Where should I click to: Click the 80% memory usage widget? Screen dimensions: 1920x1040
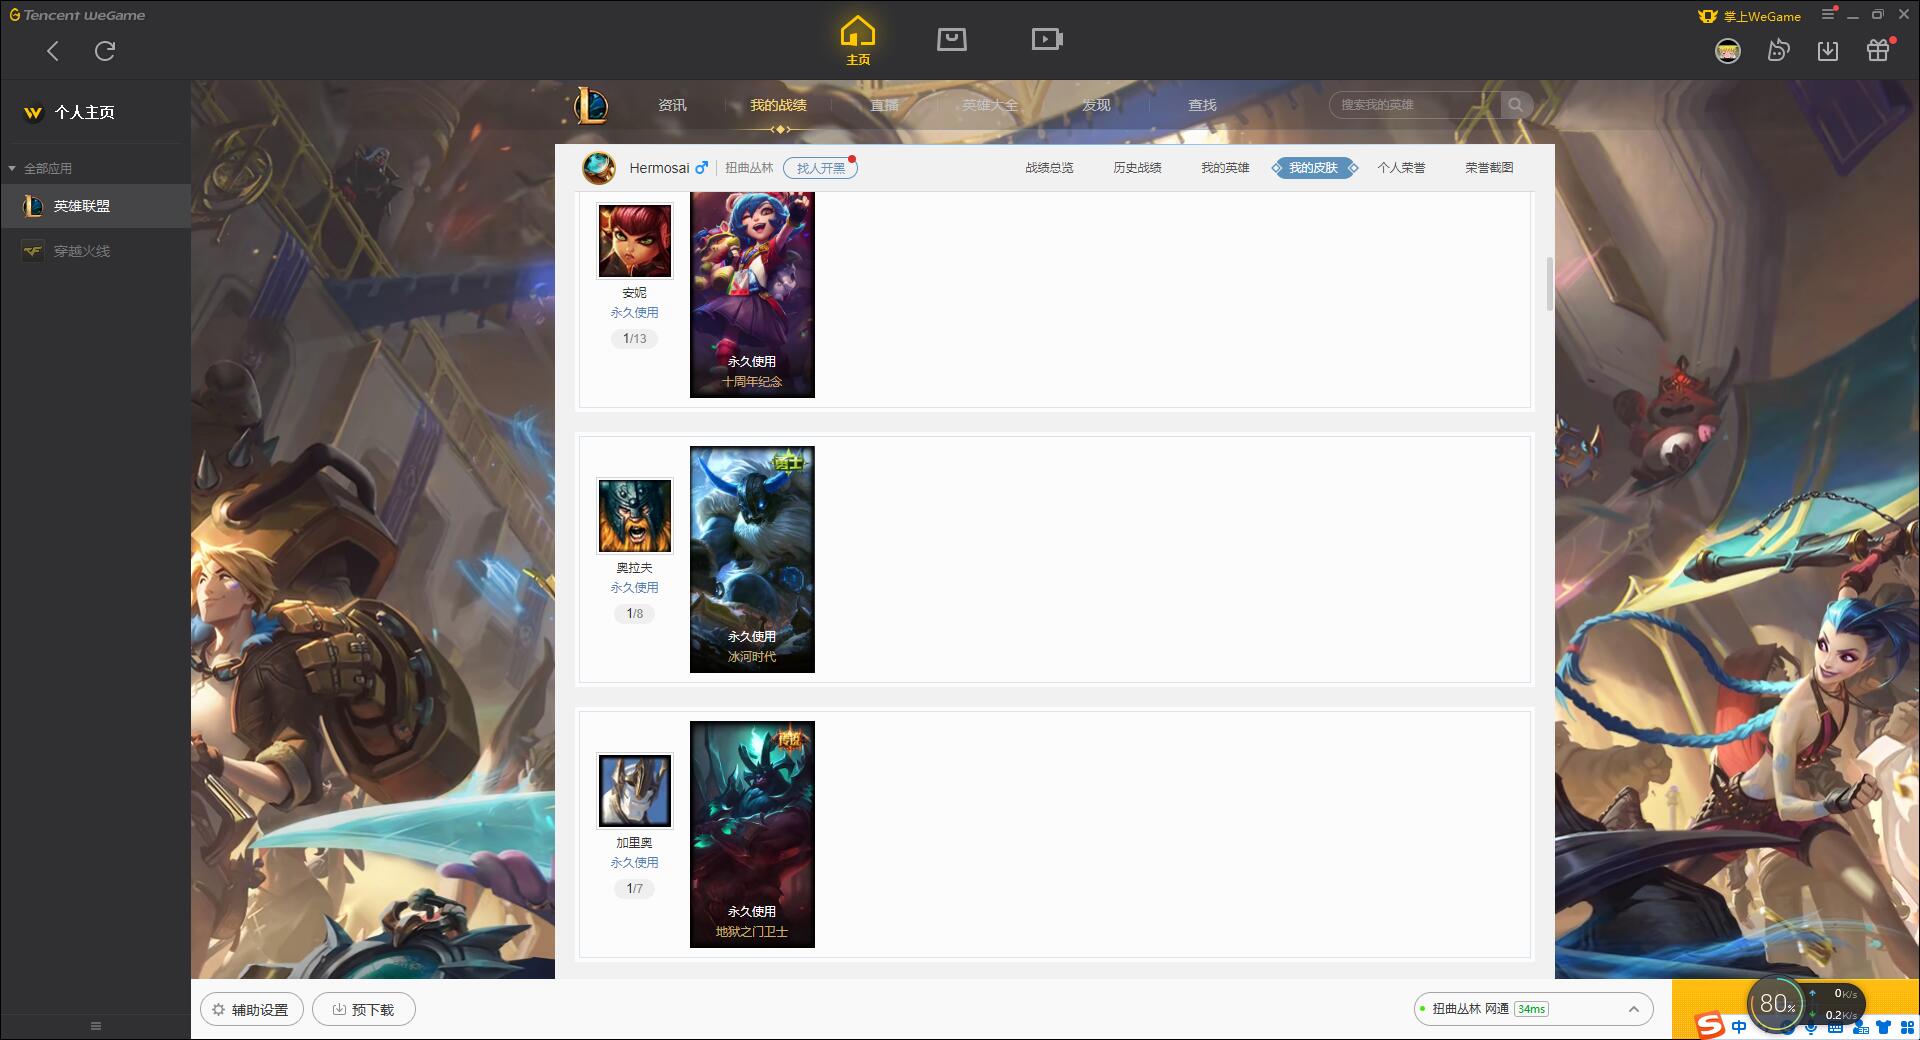(x=1777, y=1003)
